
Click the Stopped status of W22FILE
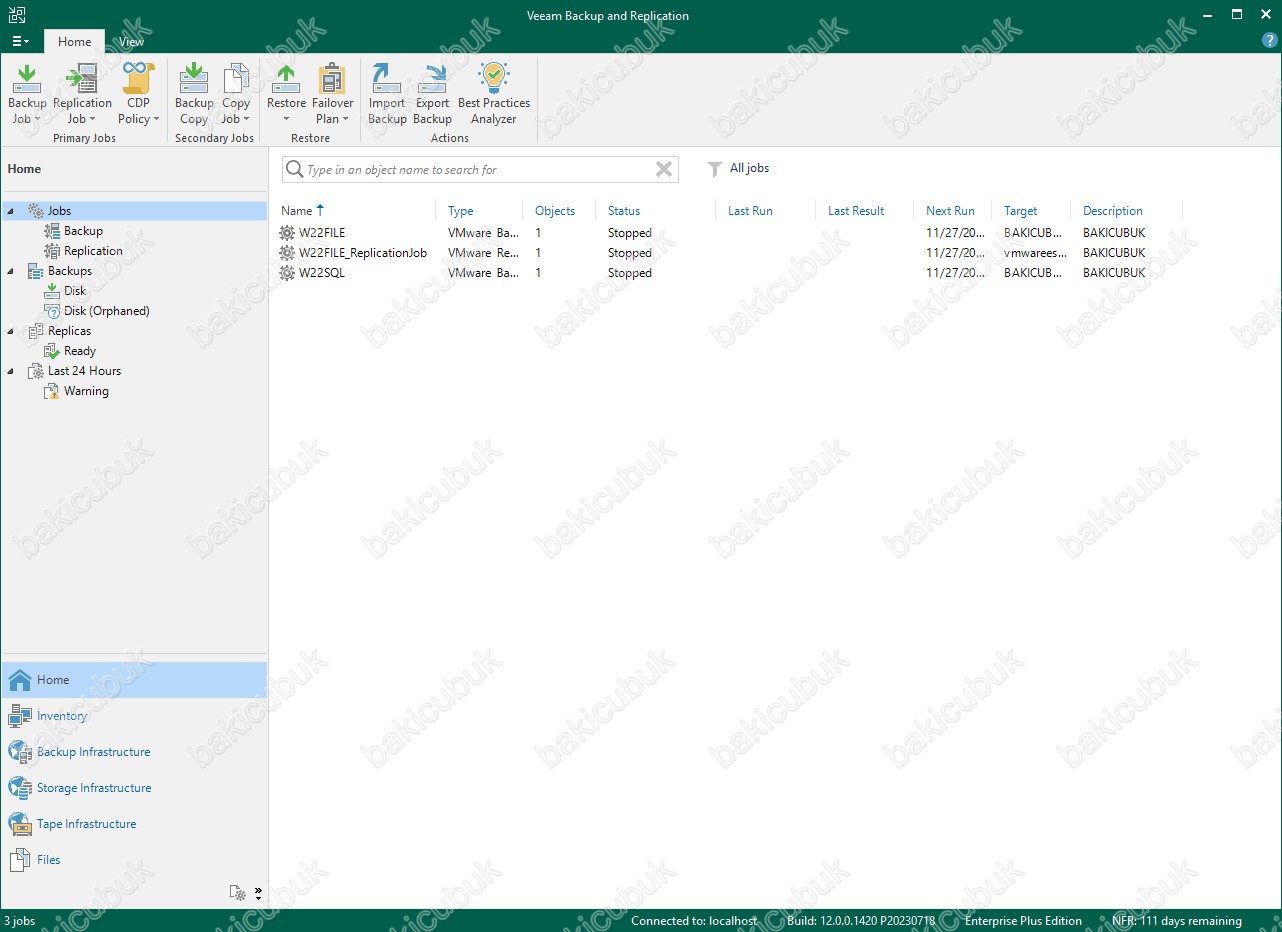(630, 233)
